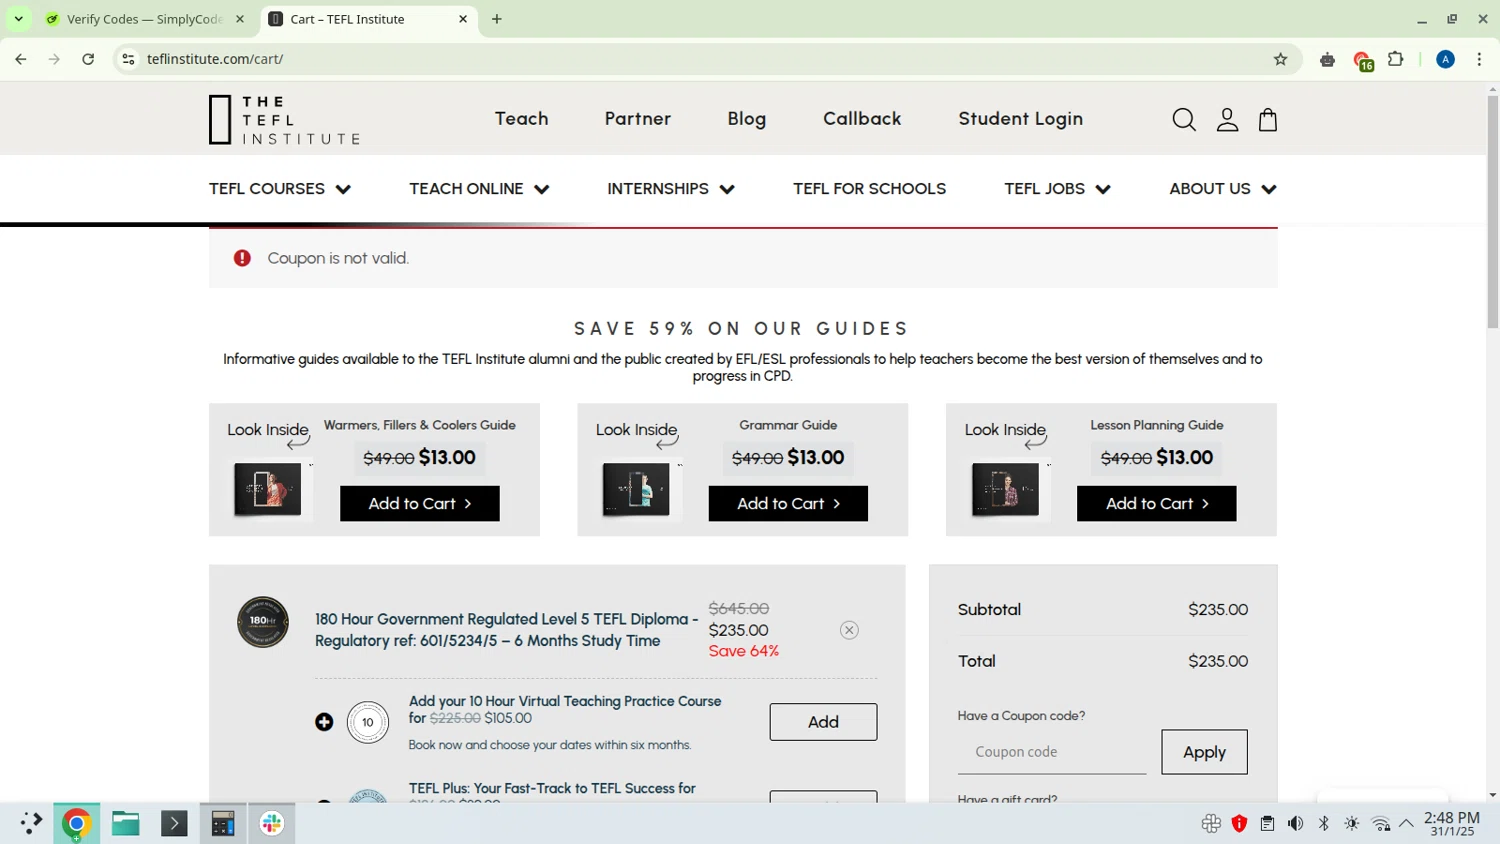This screenshot has width=1500, height=844.
Task: Add the 10 Hour Virtual Teaching Practice Course
Action: 823,722
